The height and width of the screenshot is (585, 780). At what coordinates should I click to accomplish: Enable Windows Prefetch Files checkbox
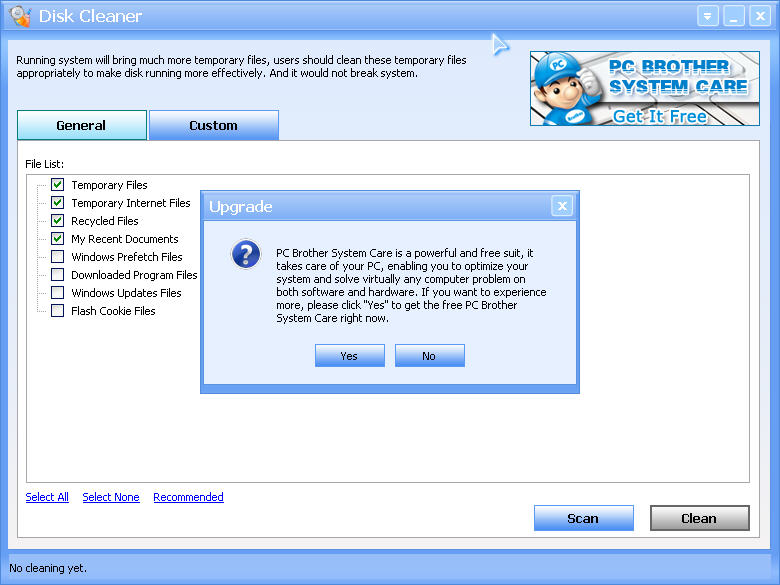click(58, 257)
